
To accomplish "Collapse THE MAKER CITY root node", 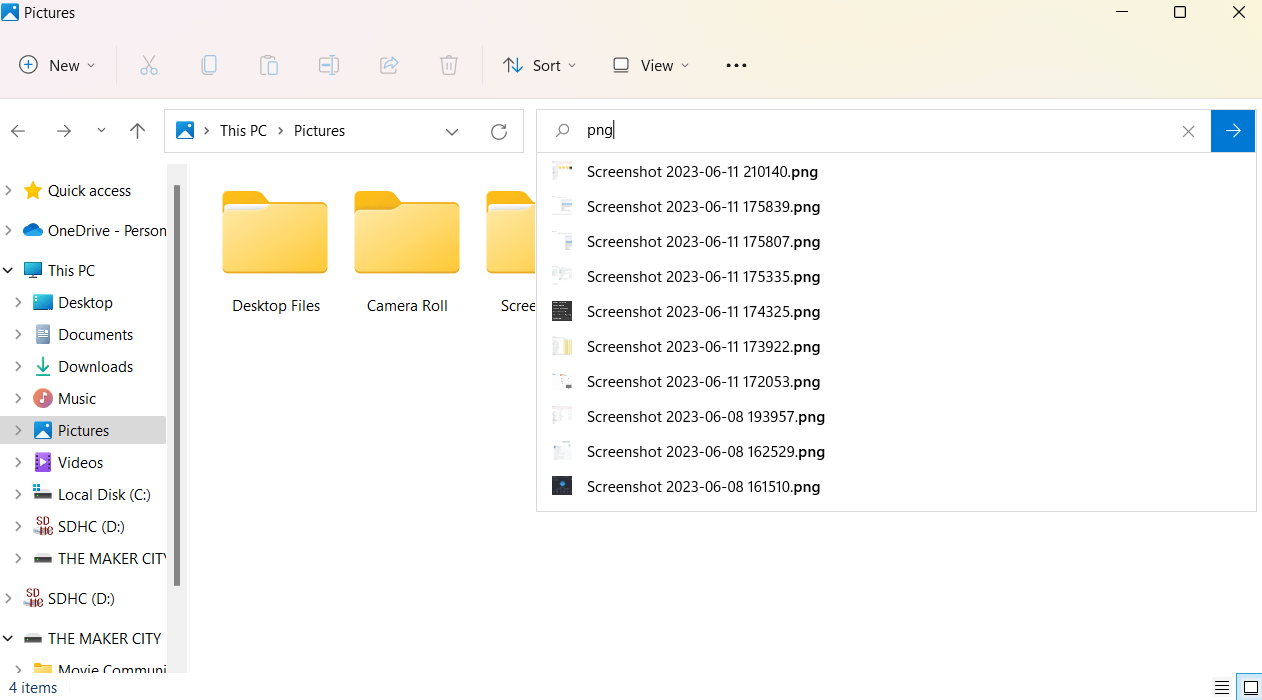I will (9, 638).
